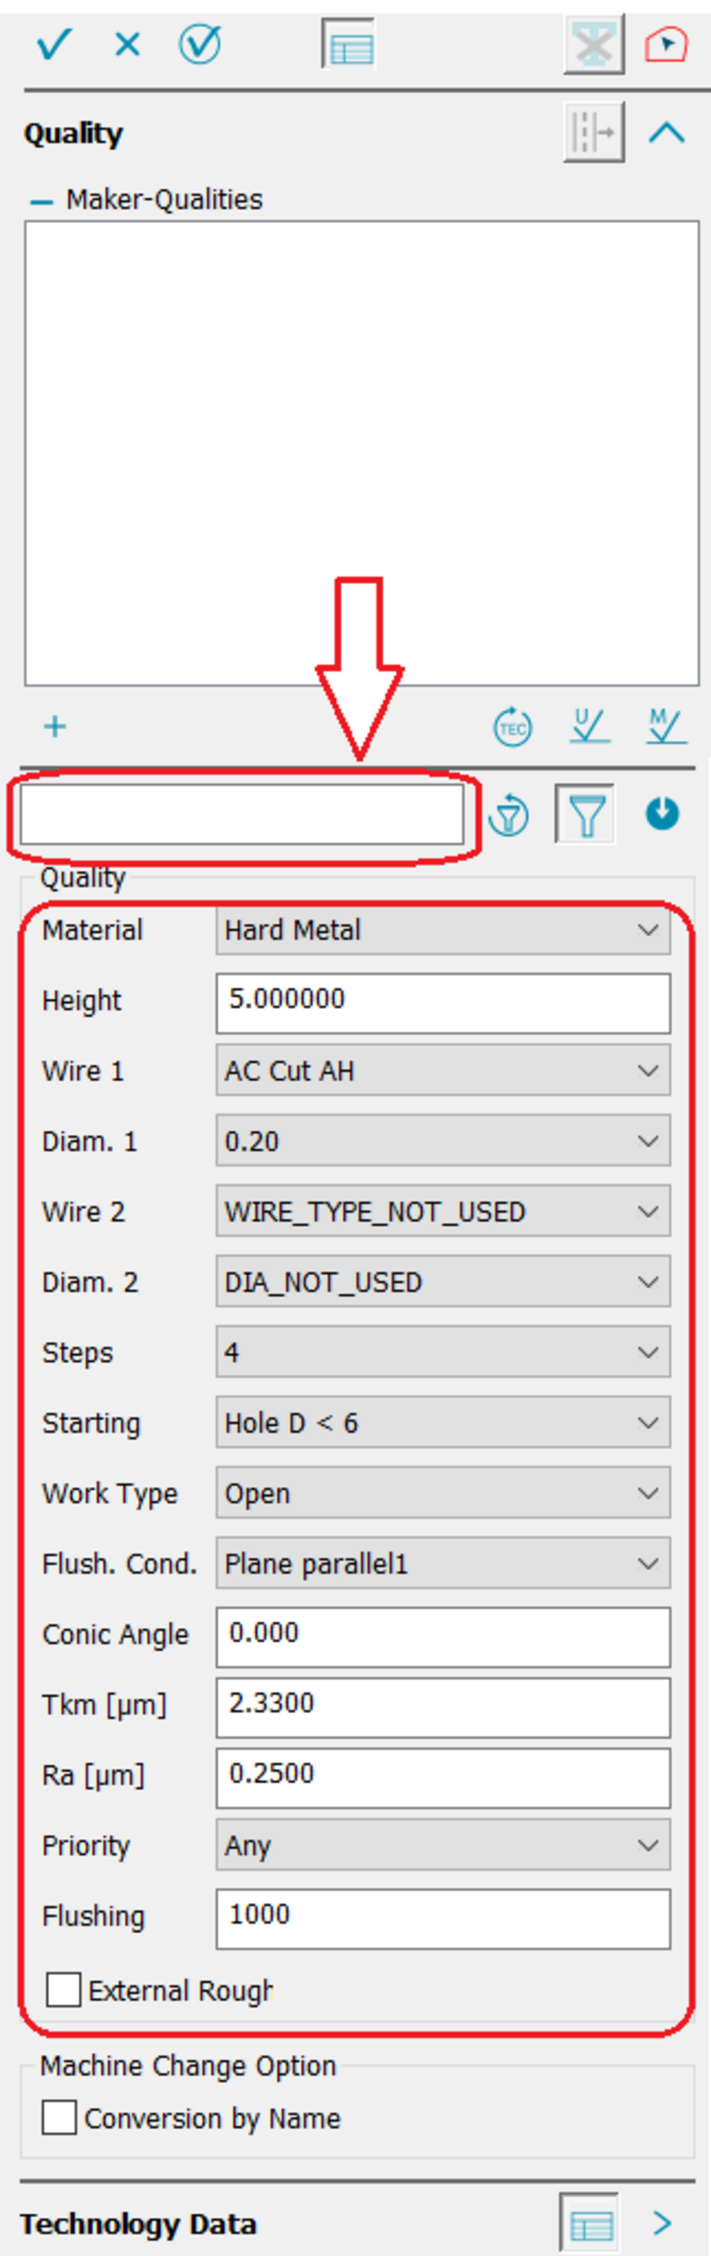Open the Wire 1 dropdown
Viewport: 711px width, 2256px height.
pos(443,1071)
